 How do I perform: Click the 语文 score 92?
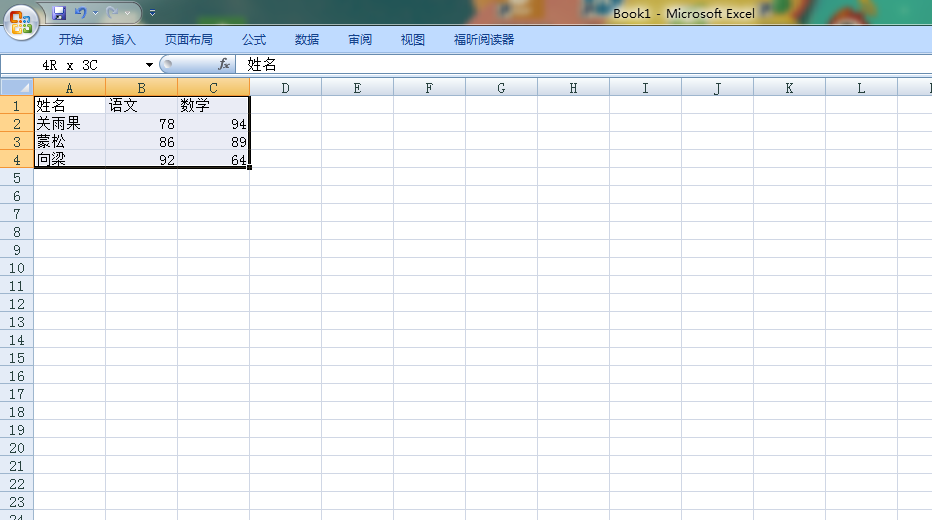click(x=141, y=160)
